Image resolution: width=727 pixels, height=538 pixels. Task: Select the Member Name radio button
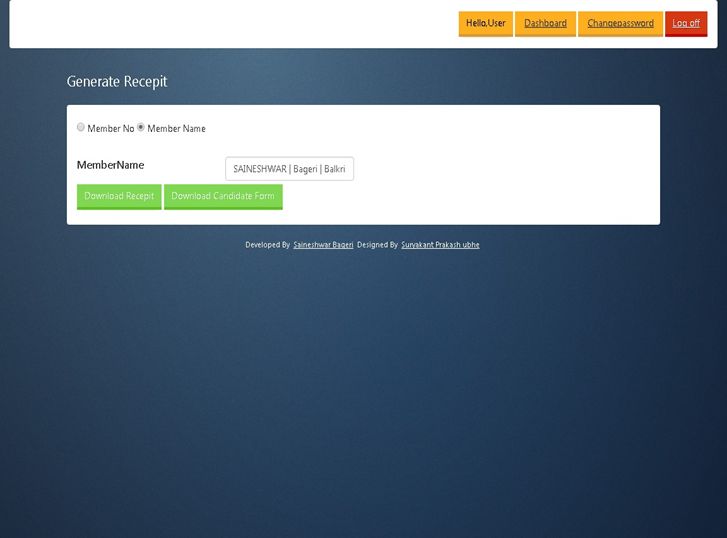coord(140,127)
